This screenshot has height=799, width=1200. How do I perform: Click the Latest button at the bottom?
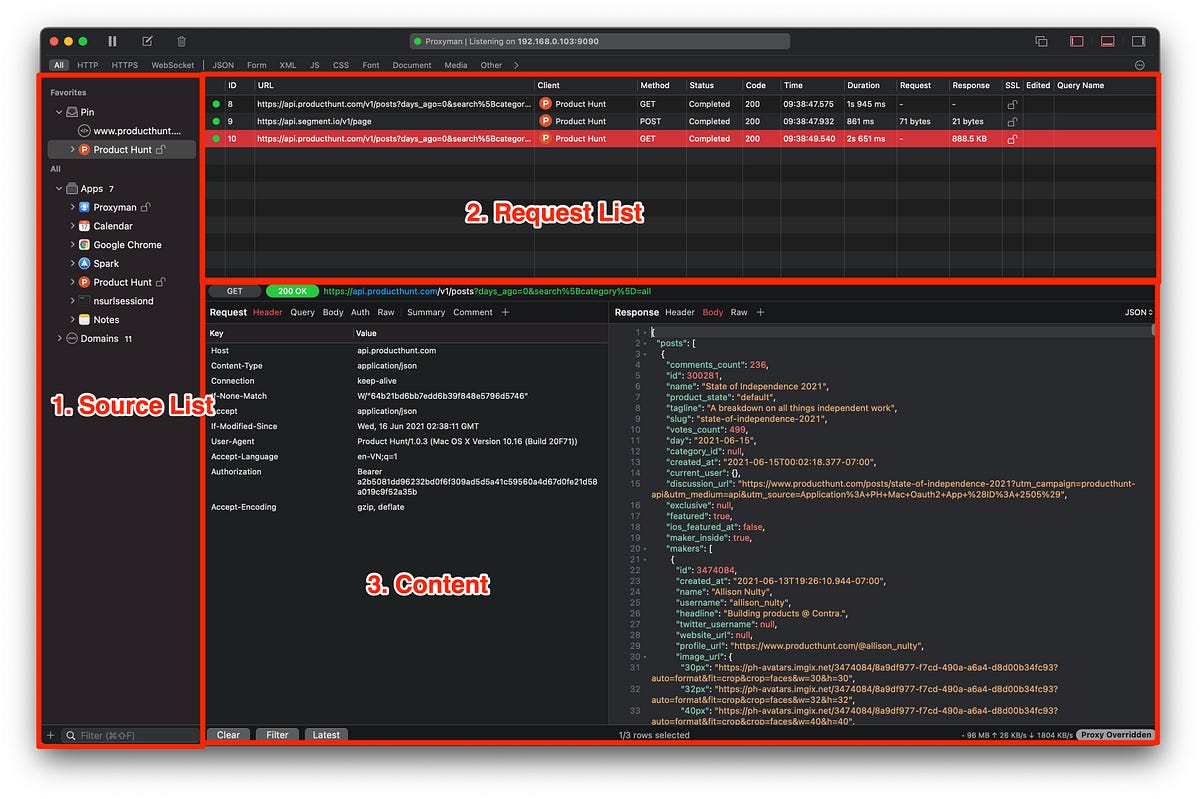326,734
